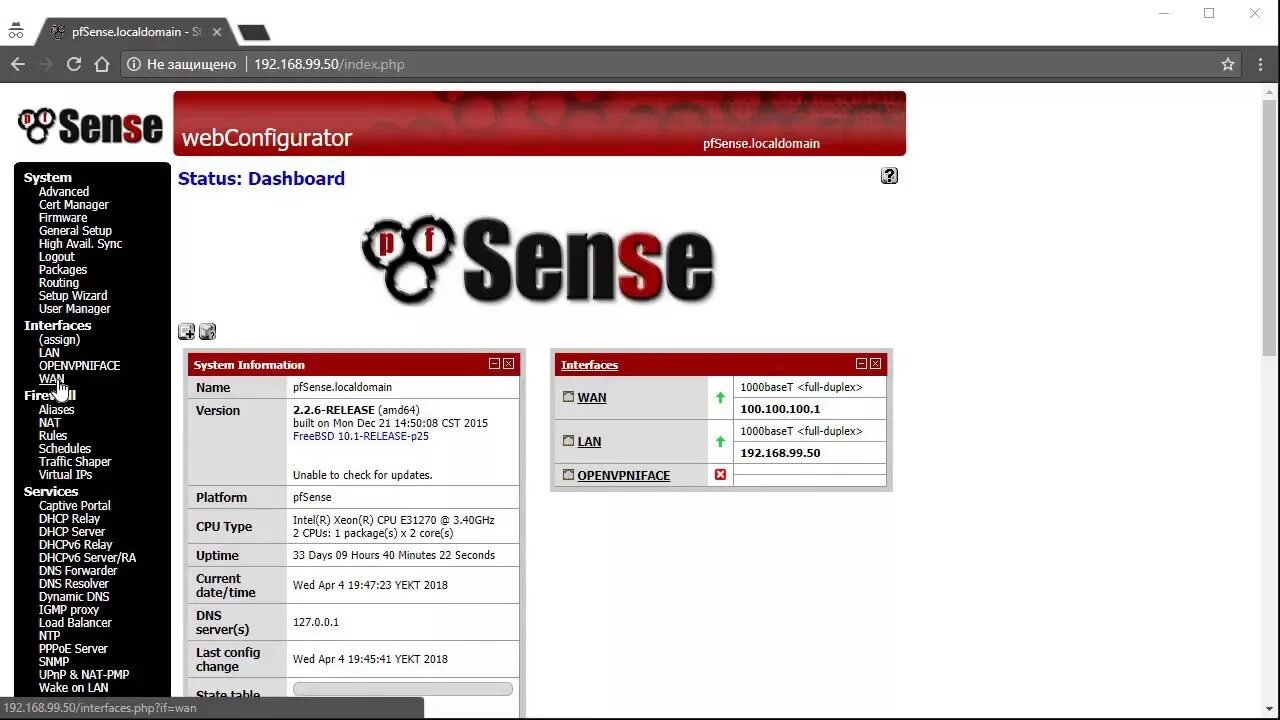Viewport: 1280px width, 720px height.
Task: Click the Interfaces heading in the sidebar
Action: [57, 326]
